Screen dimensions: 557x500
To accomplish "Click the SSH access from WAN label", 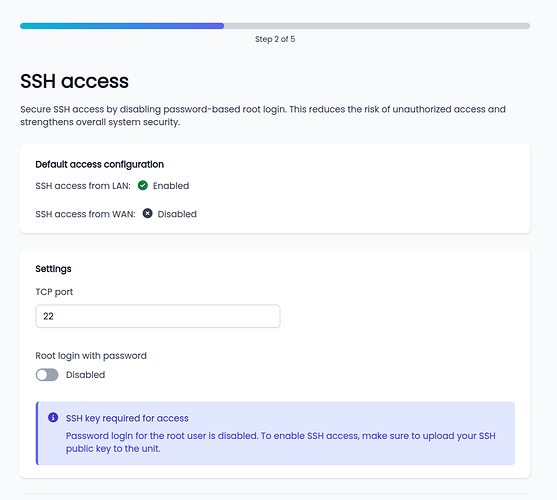I will point(85,214).
